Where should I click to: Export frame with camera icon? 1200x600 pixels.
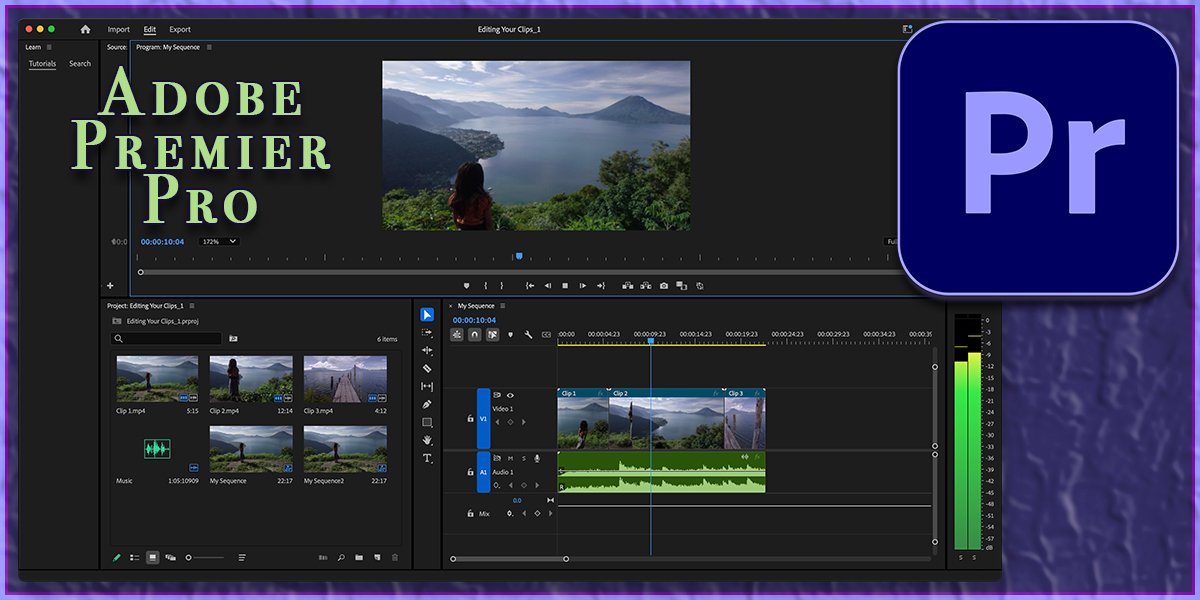[664, 286]
